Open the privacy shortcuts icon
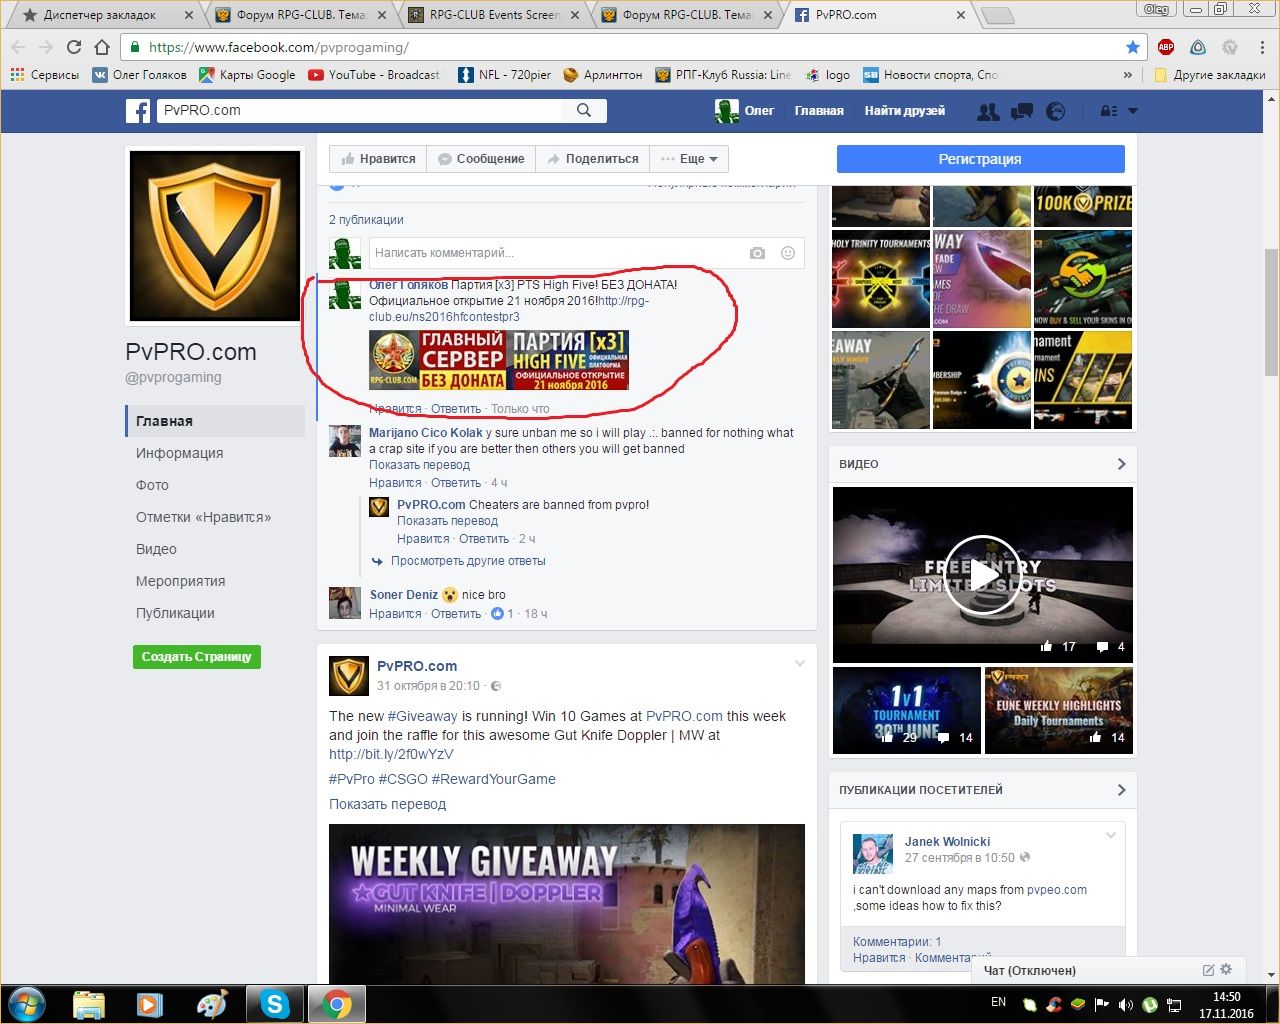The image size is (1280, 1024). [x=1109, y=111]
